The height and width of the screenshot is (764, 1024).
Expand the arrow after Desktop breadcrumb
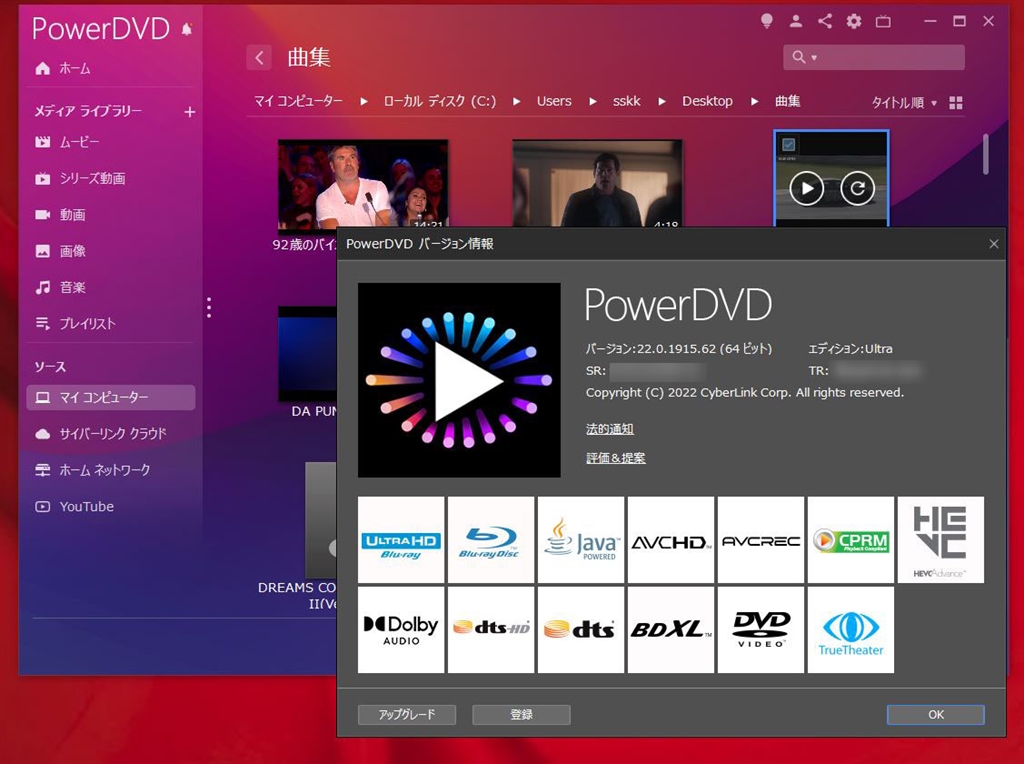(754, 101)
